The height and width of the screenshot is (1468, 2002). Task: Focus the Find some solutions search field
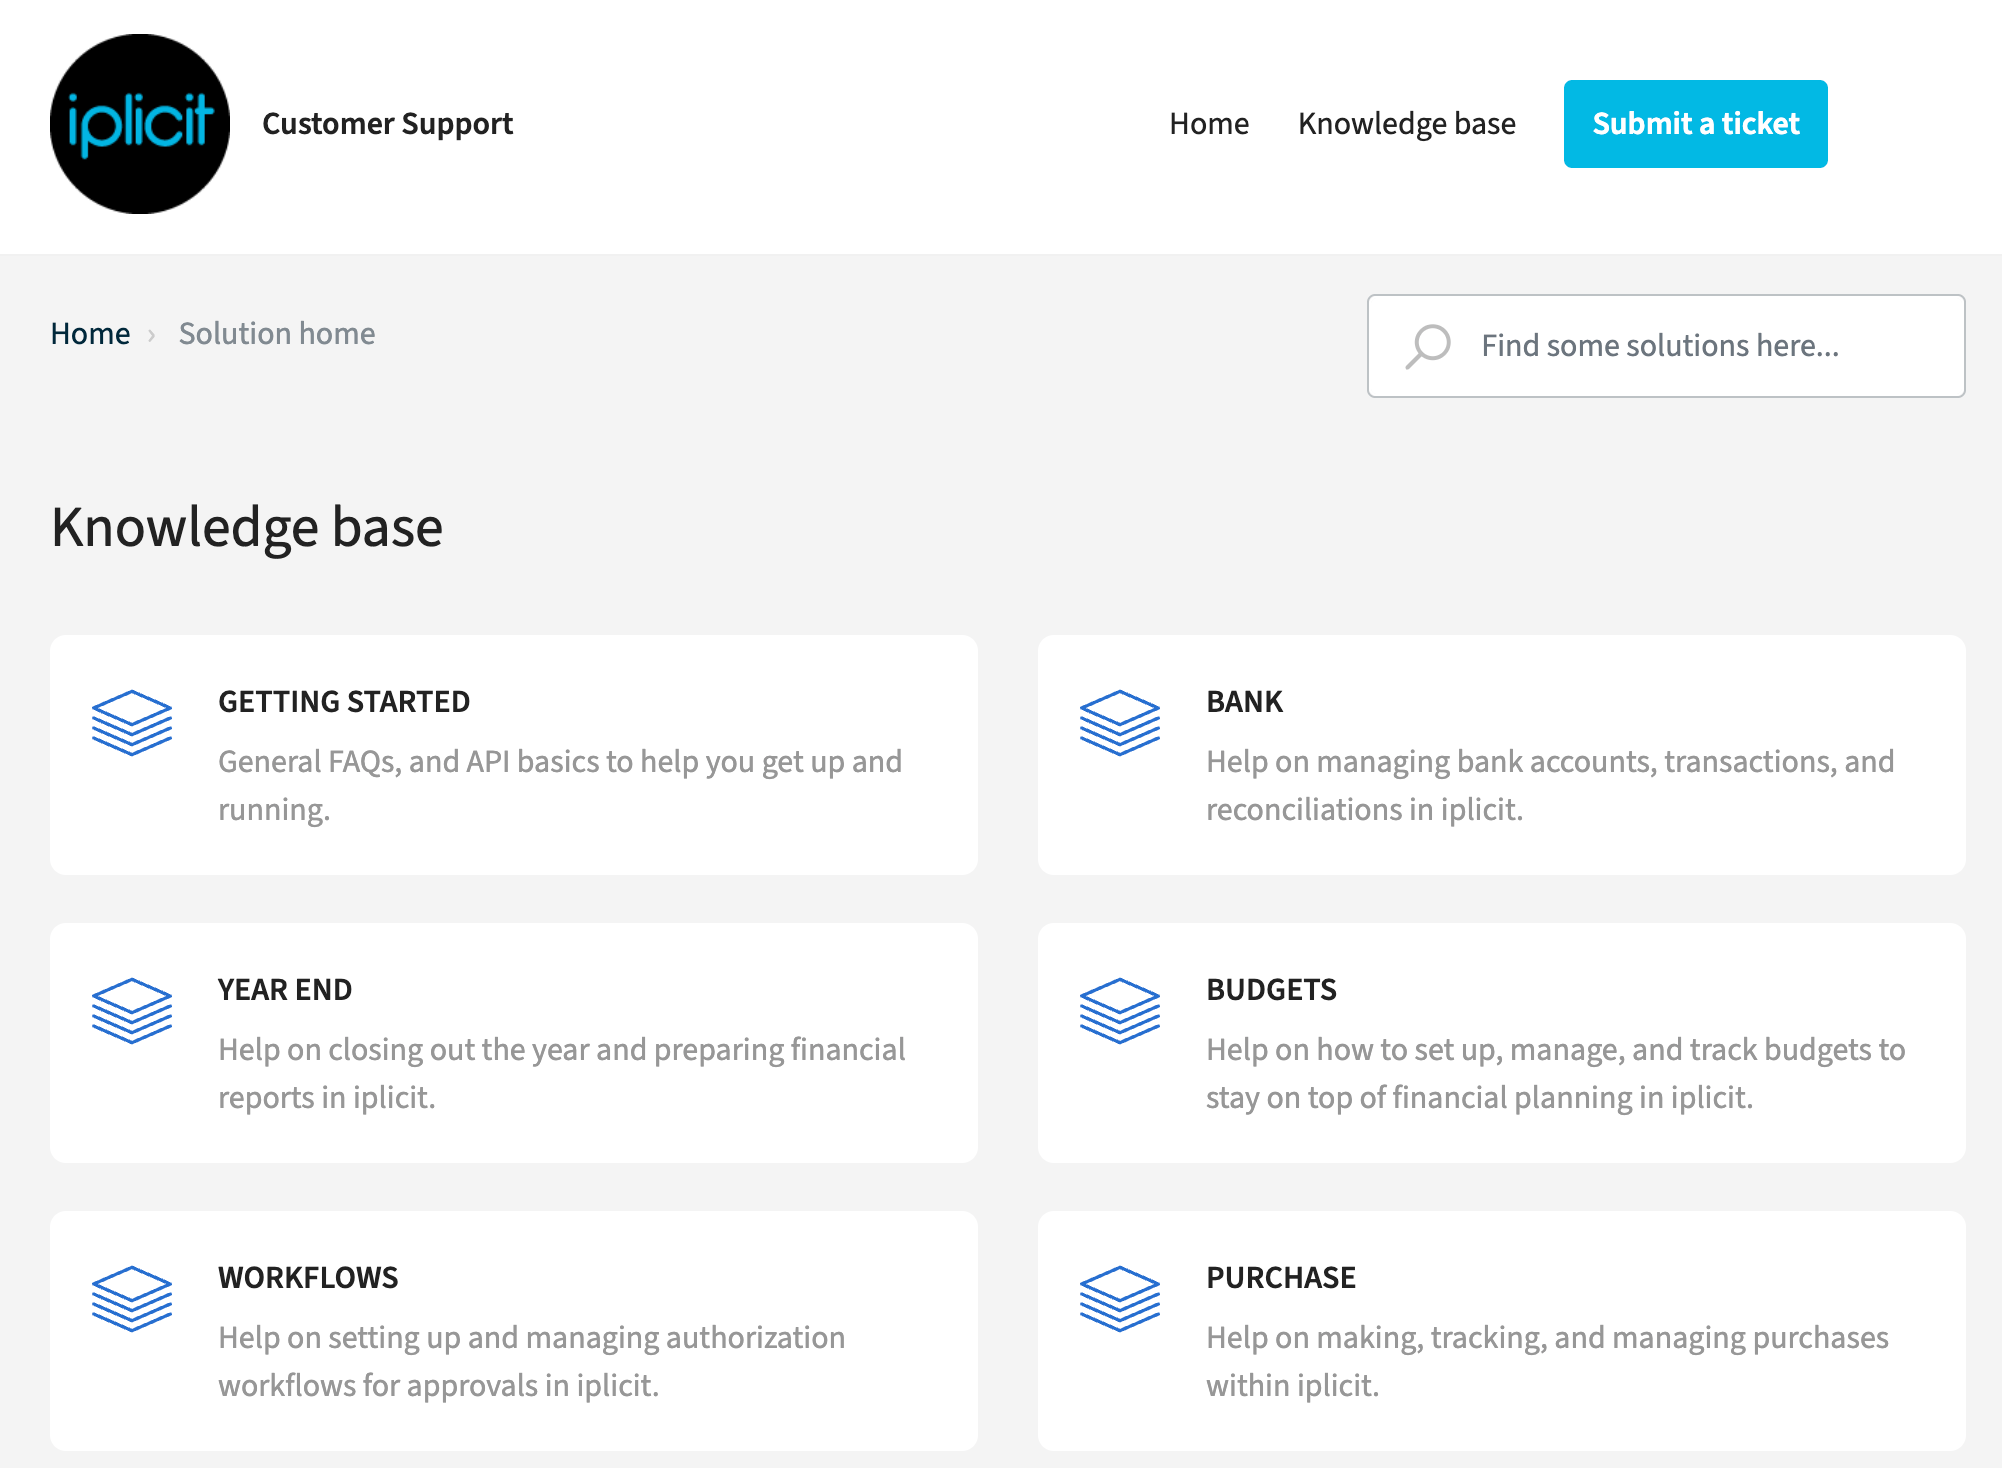[1700, 346]
